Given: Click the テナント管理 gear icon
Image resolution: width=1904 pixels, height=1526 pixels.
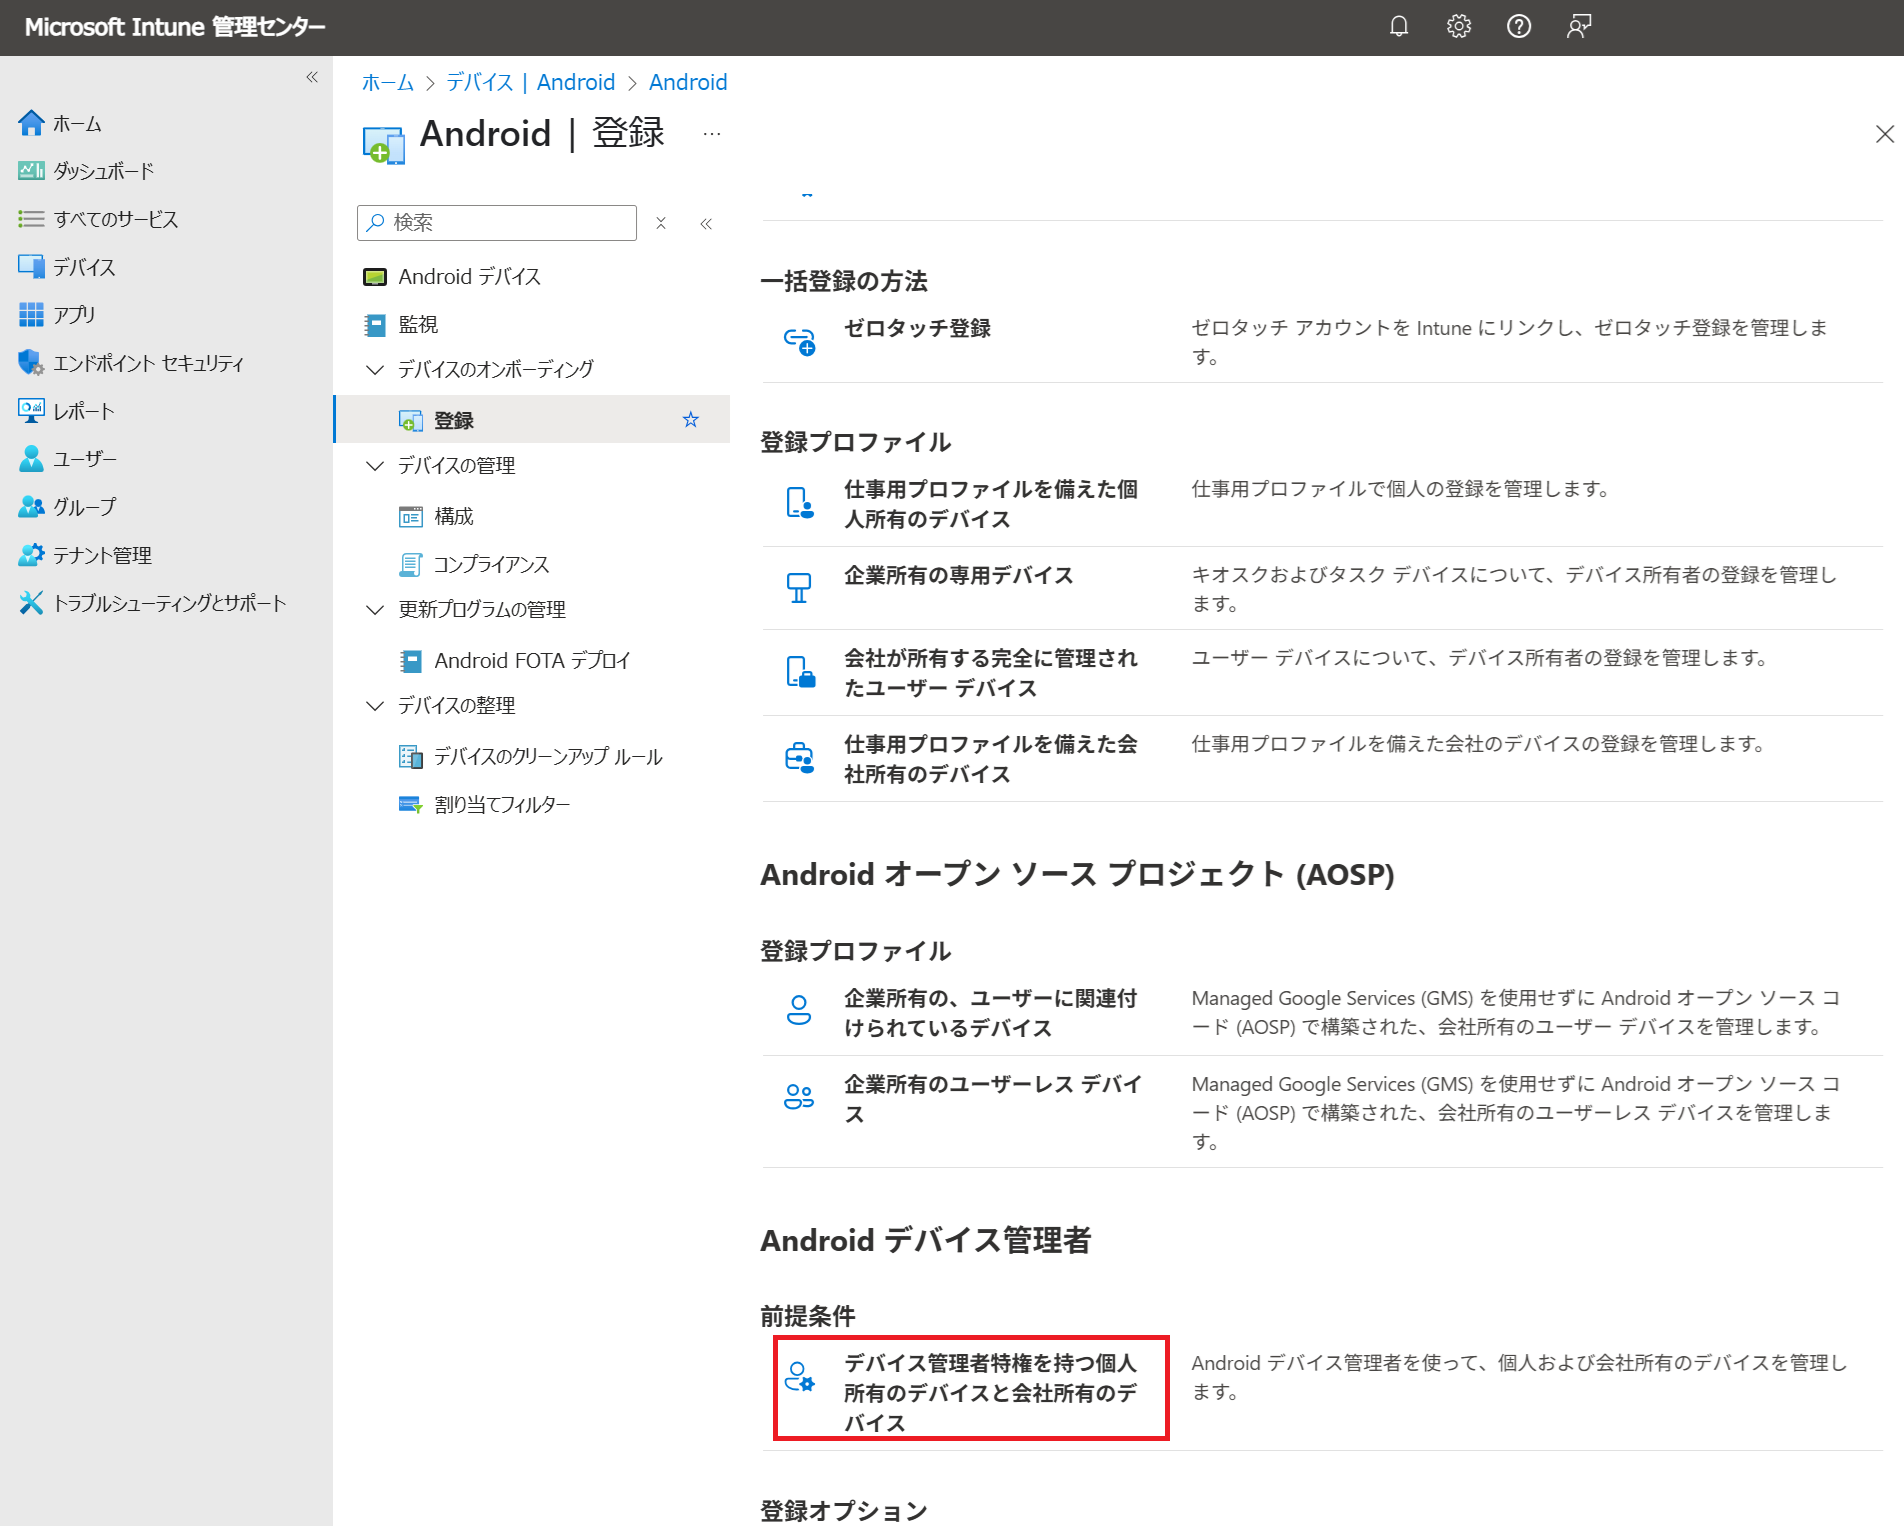Looking at the screenshot, I should [31, 555].
